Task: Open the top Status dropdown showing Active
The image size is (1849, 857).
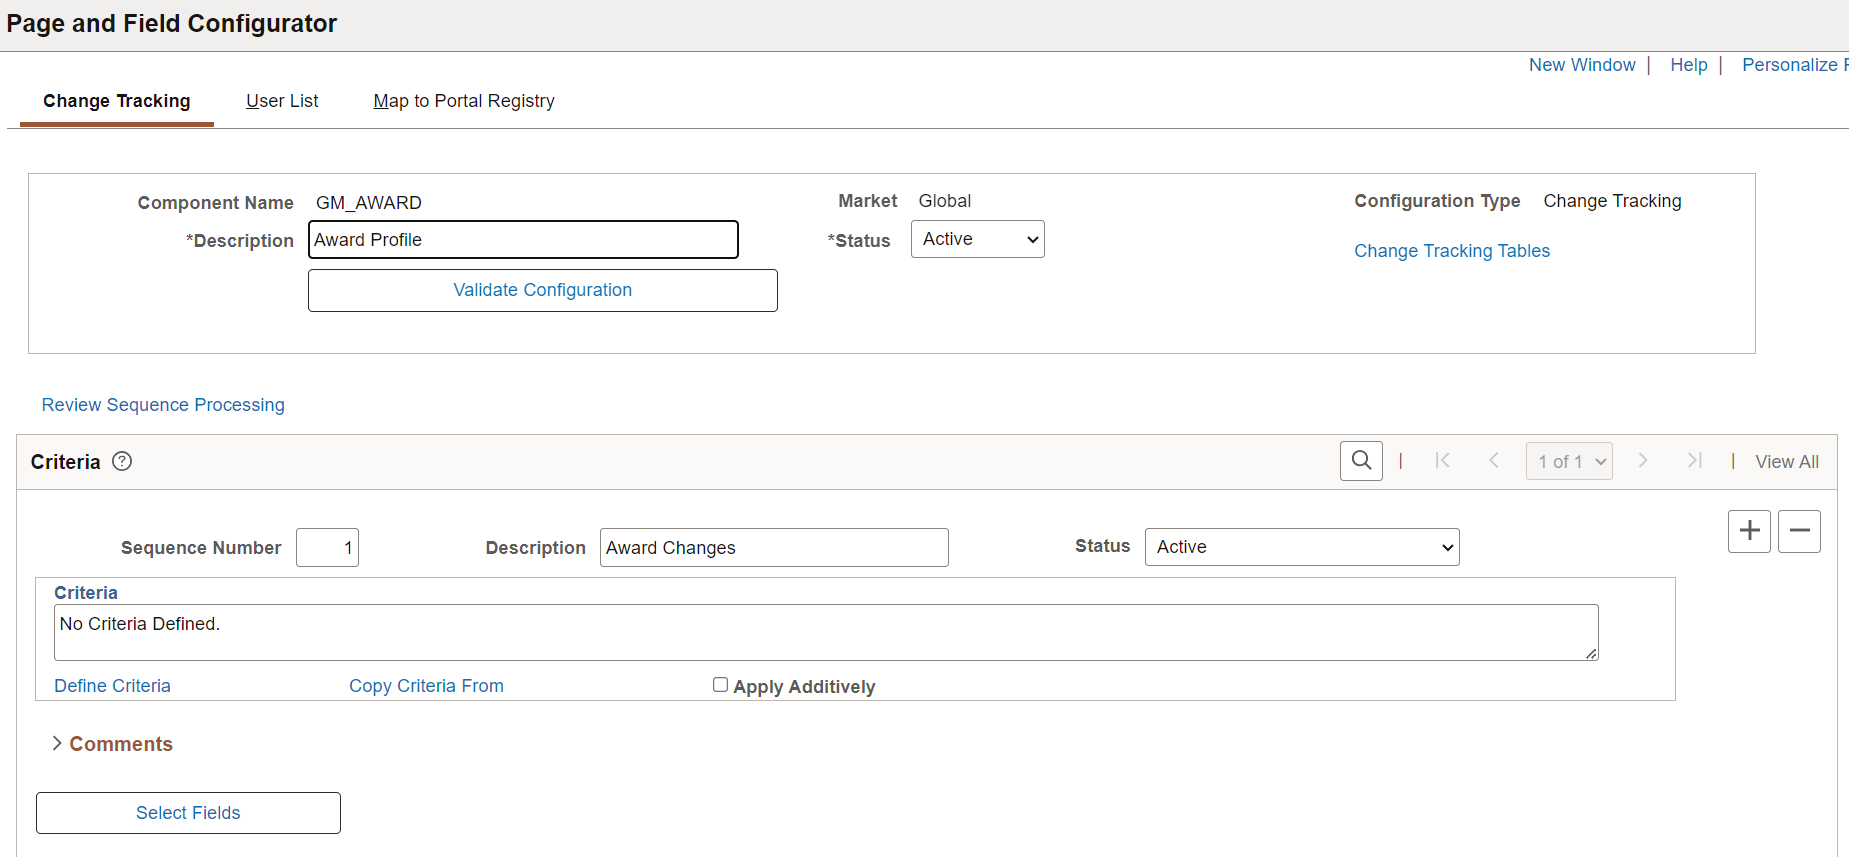Action: [977, 240]
